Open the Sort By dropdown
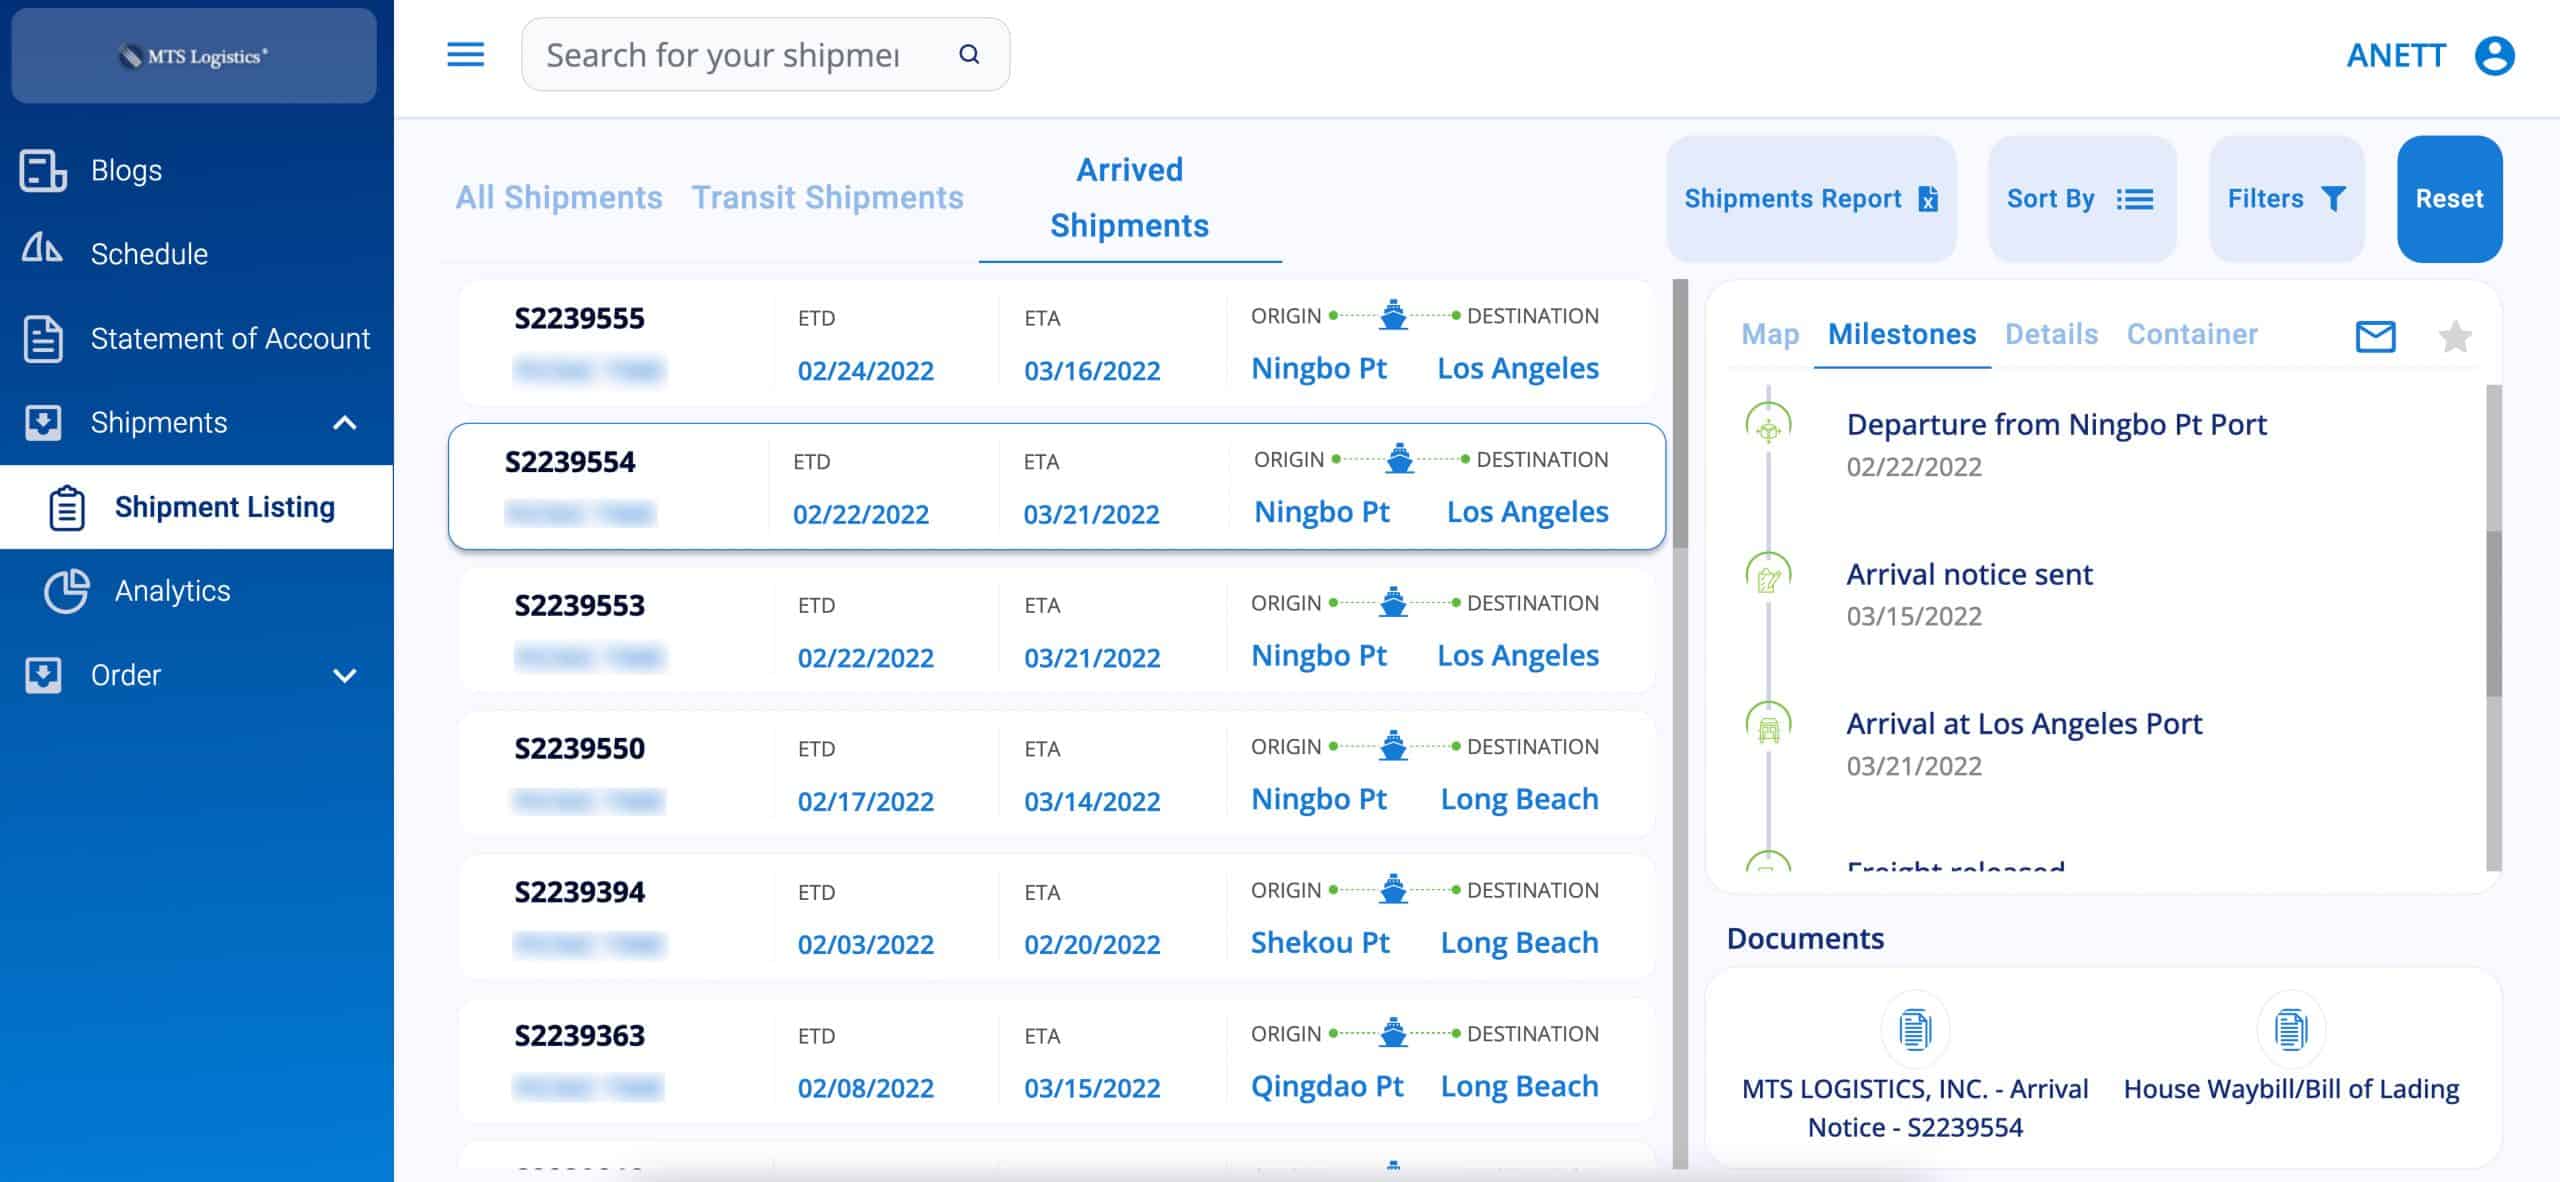This screenshot has height=1182, width=2560. pyautogui.click(x=2082, y=199)
